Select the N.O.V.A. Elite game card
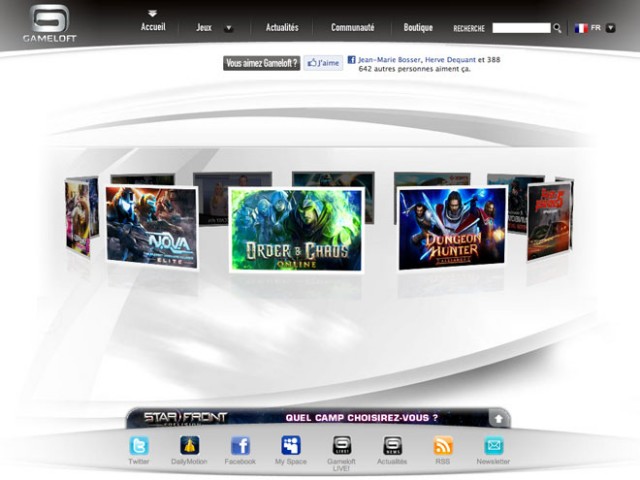Image resolution: width=640 pixels, height=480 pixels. point(152,227)
